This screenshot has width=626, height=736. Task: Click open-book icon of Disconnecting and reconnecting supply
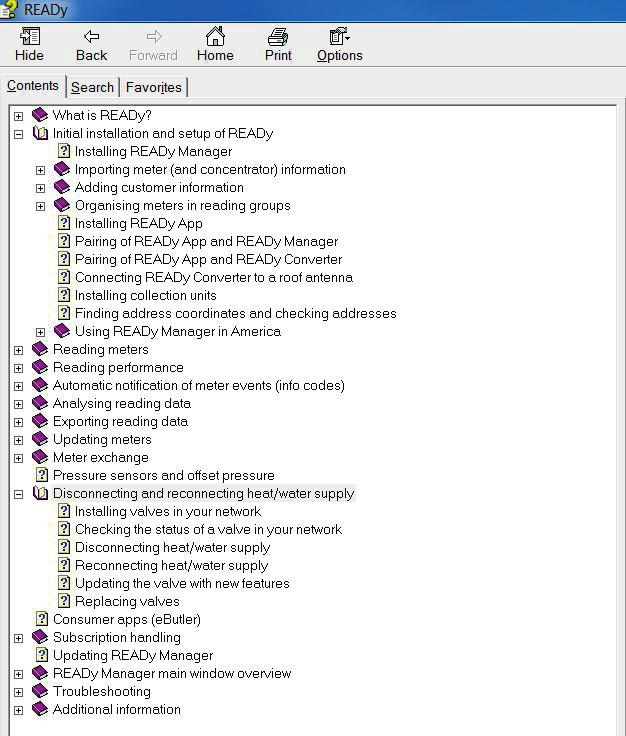(x=40, y=493)
